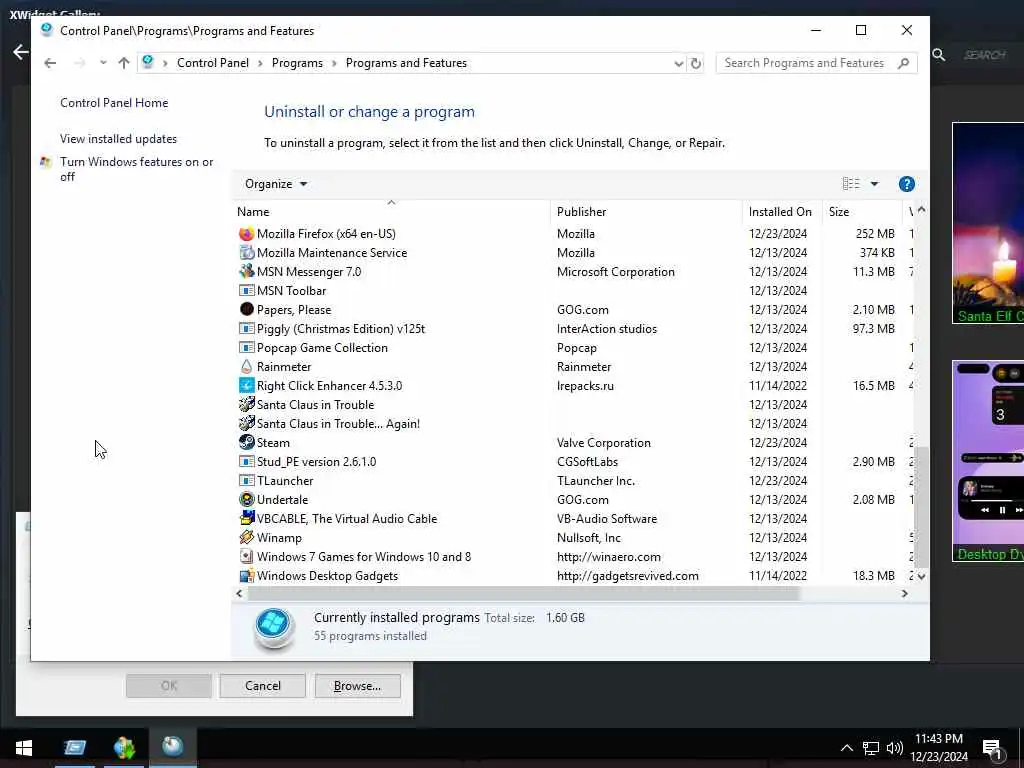Open View installed updates link
The width and height of the screenshot is (1024, 768).
(118, 138)
